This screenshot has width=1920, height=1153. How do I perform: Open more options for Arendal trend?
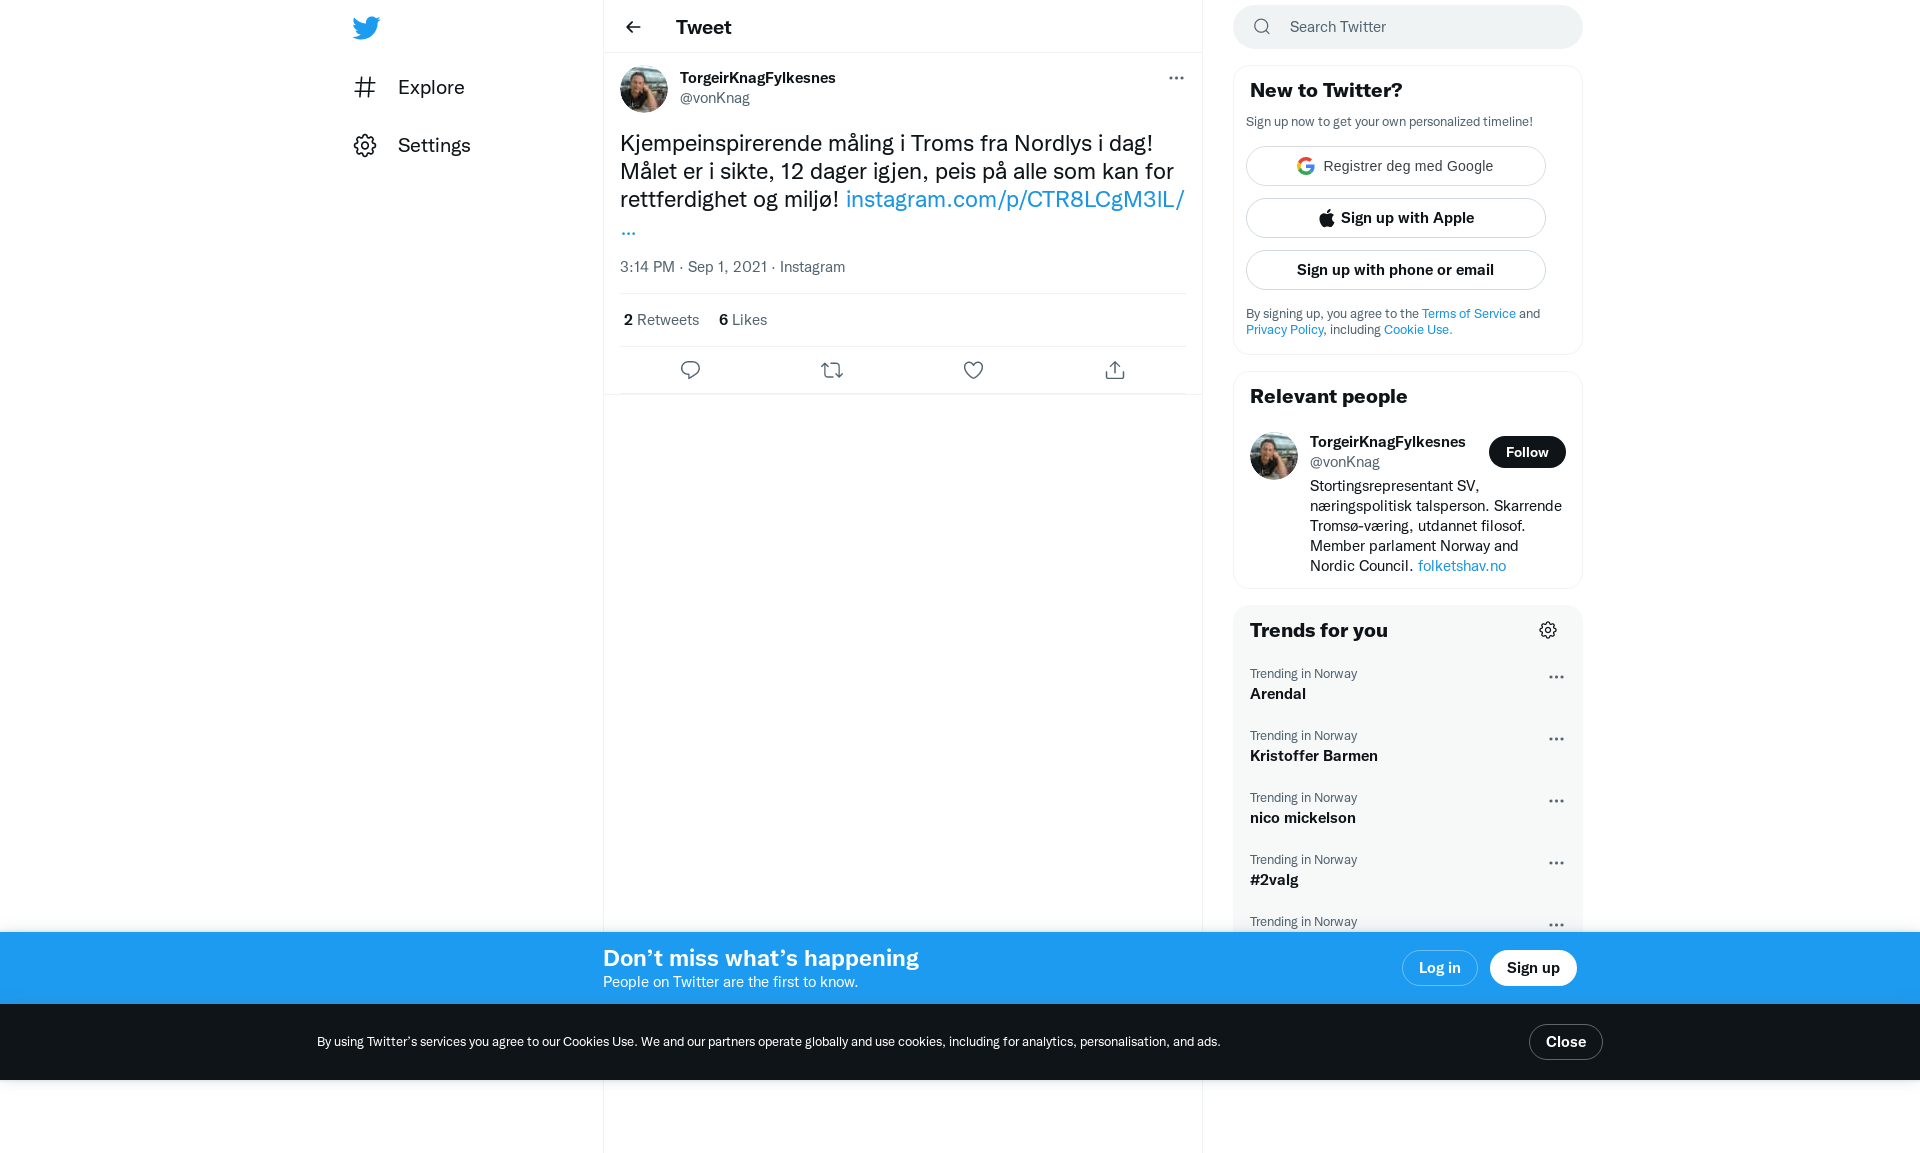(x=1556, y=677)
